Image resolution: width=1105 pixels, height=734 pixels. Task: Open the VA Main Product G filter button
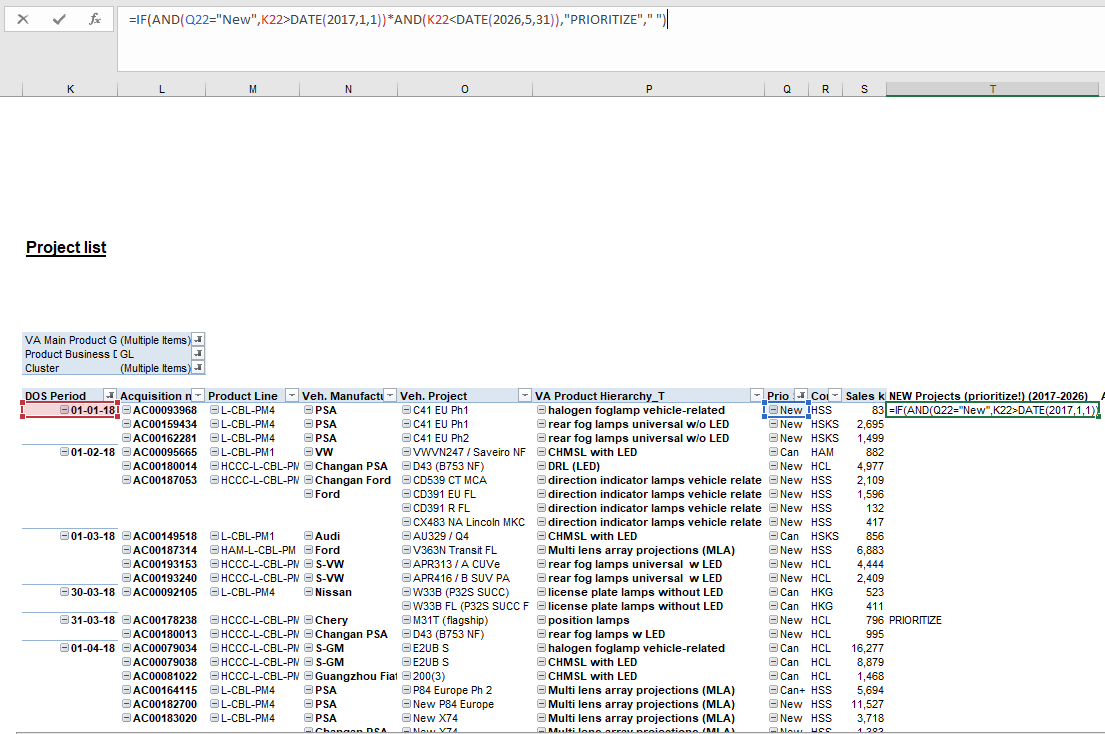pos(199,340)
